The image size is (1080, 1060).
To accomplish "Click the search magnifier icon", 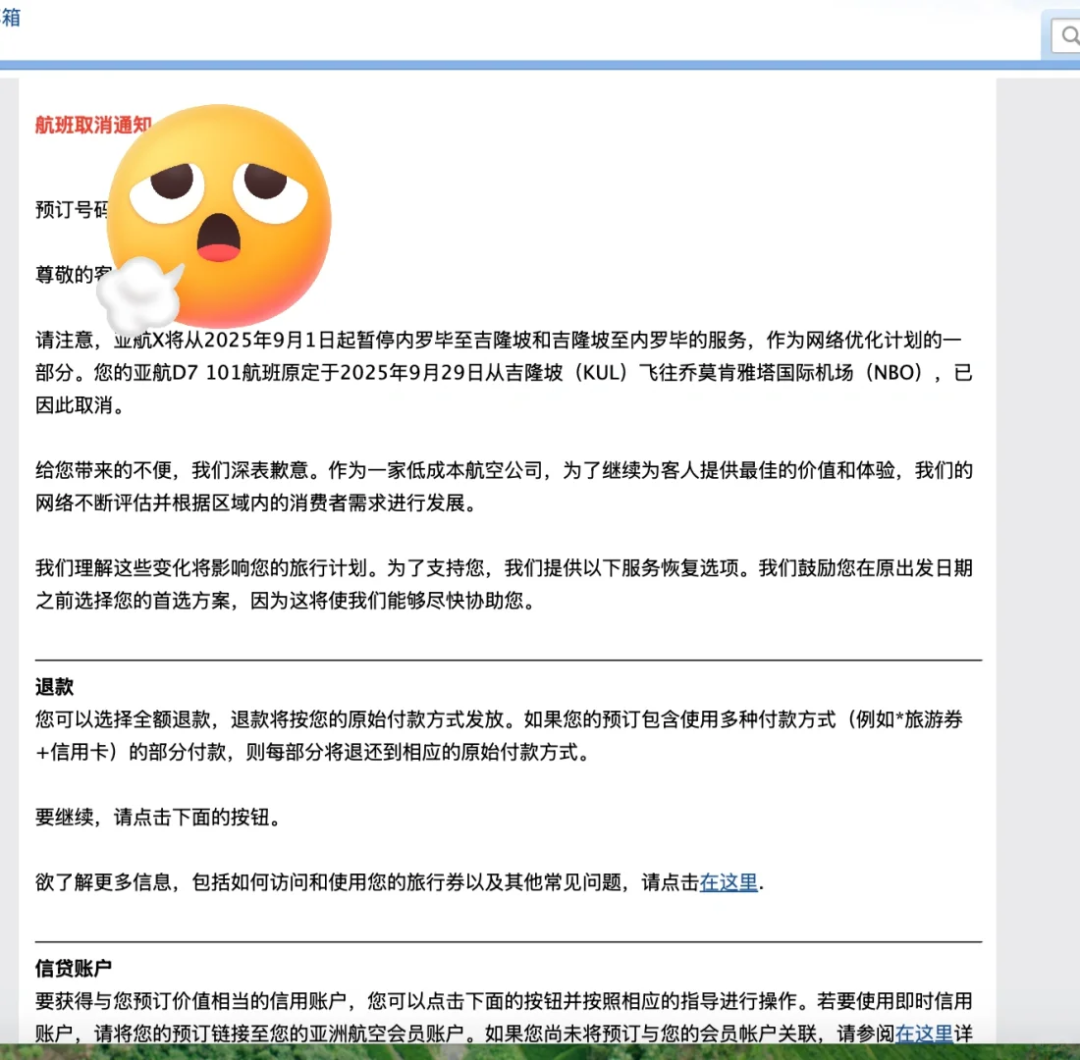I will [x=1070, y=35].
